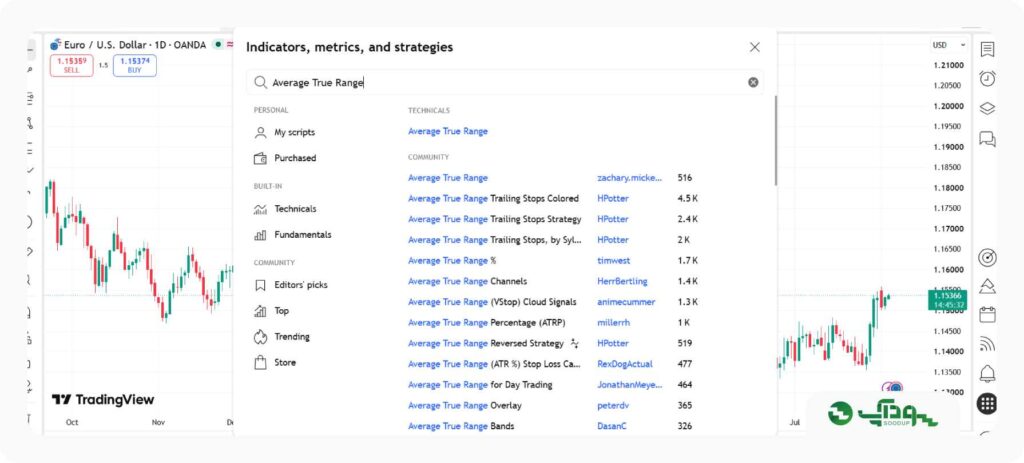Select Average True Range Trailing Stops, by Syl...
Viewport: 1024px width, 463px height.
(x=494, y=240)
